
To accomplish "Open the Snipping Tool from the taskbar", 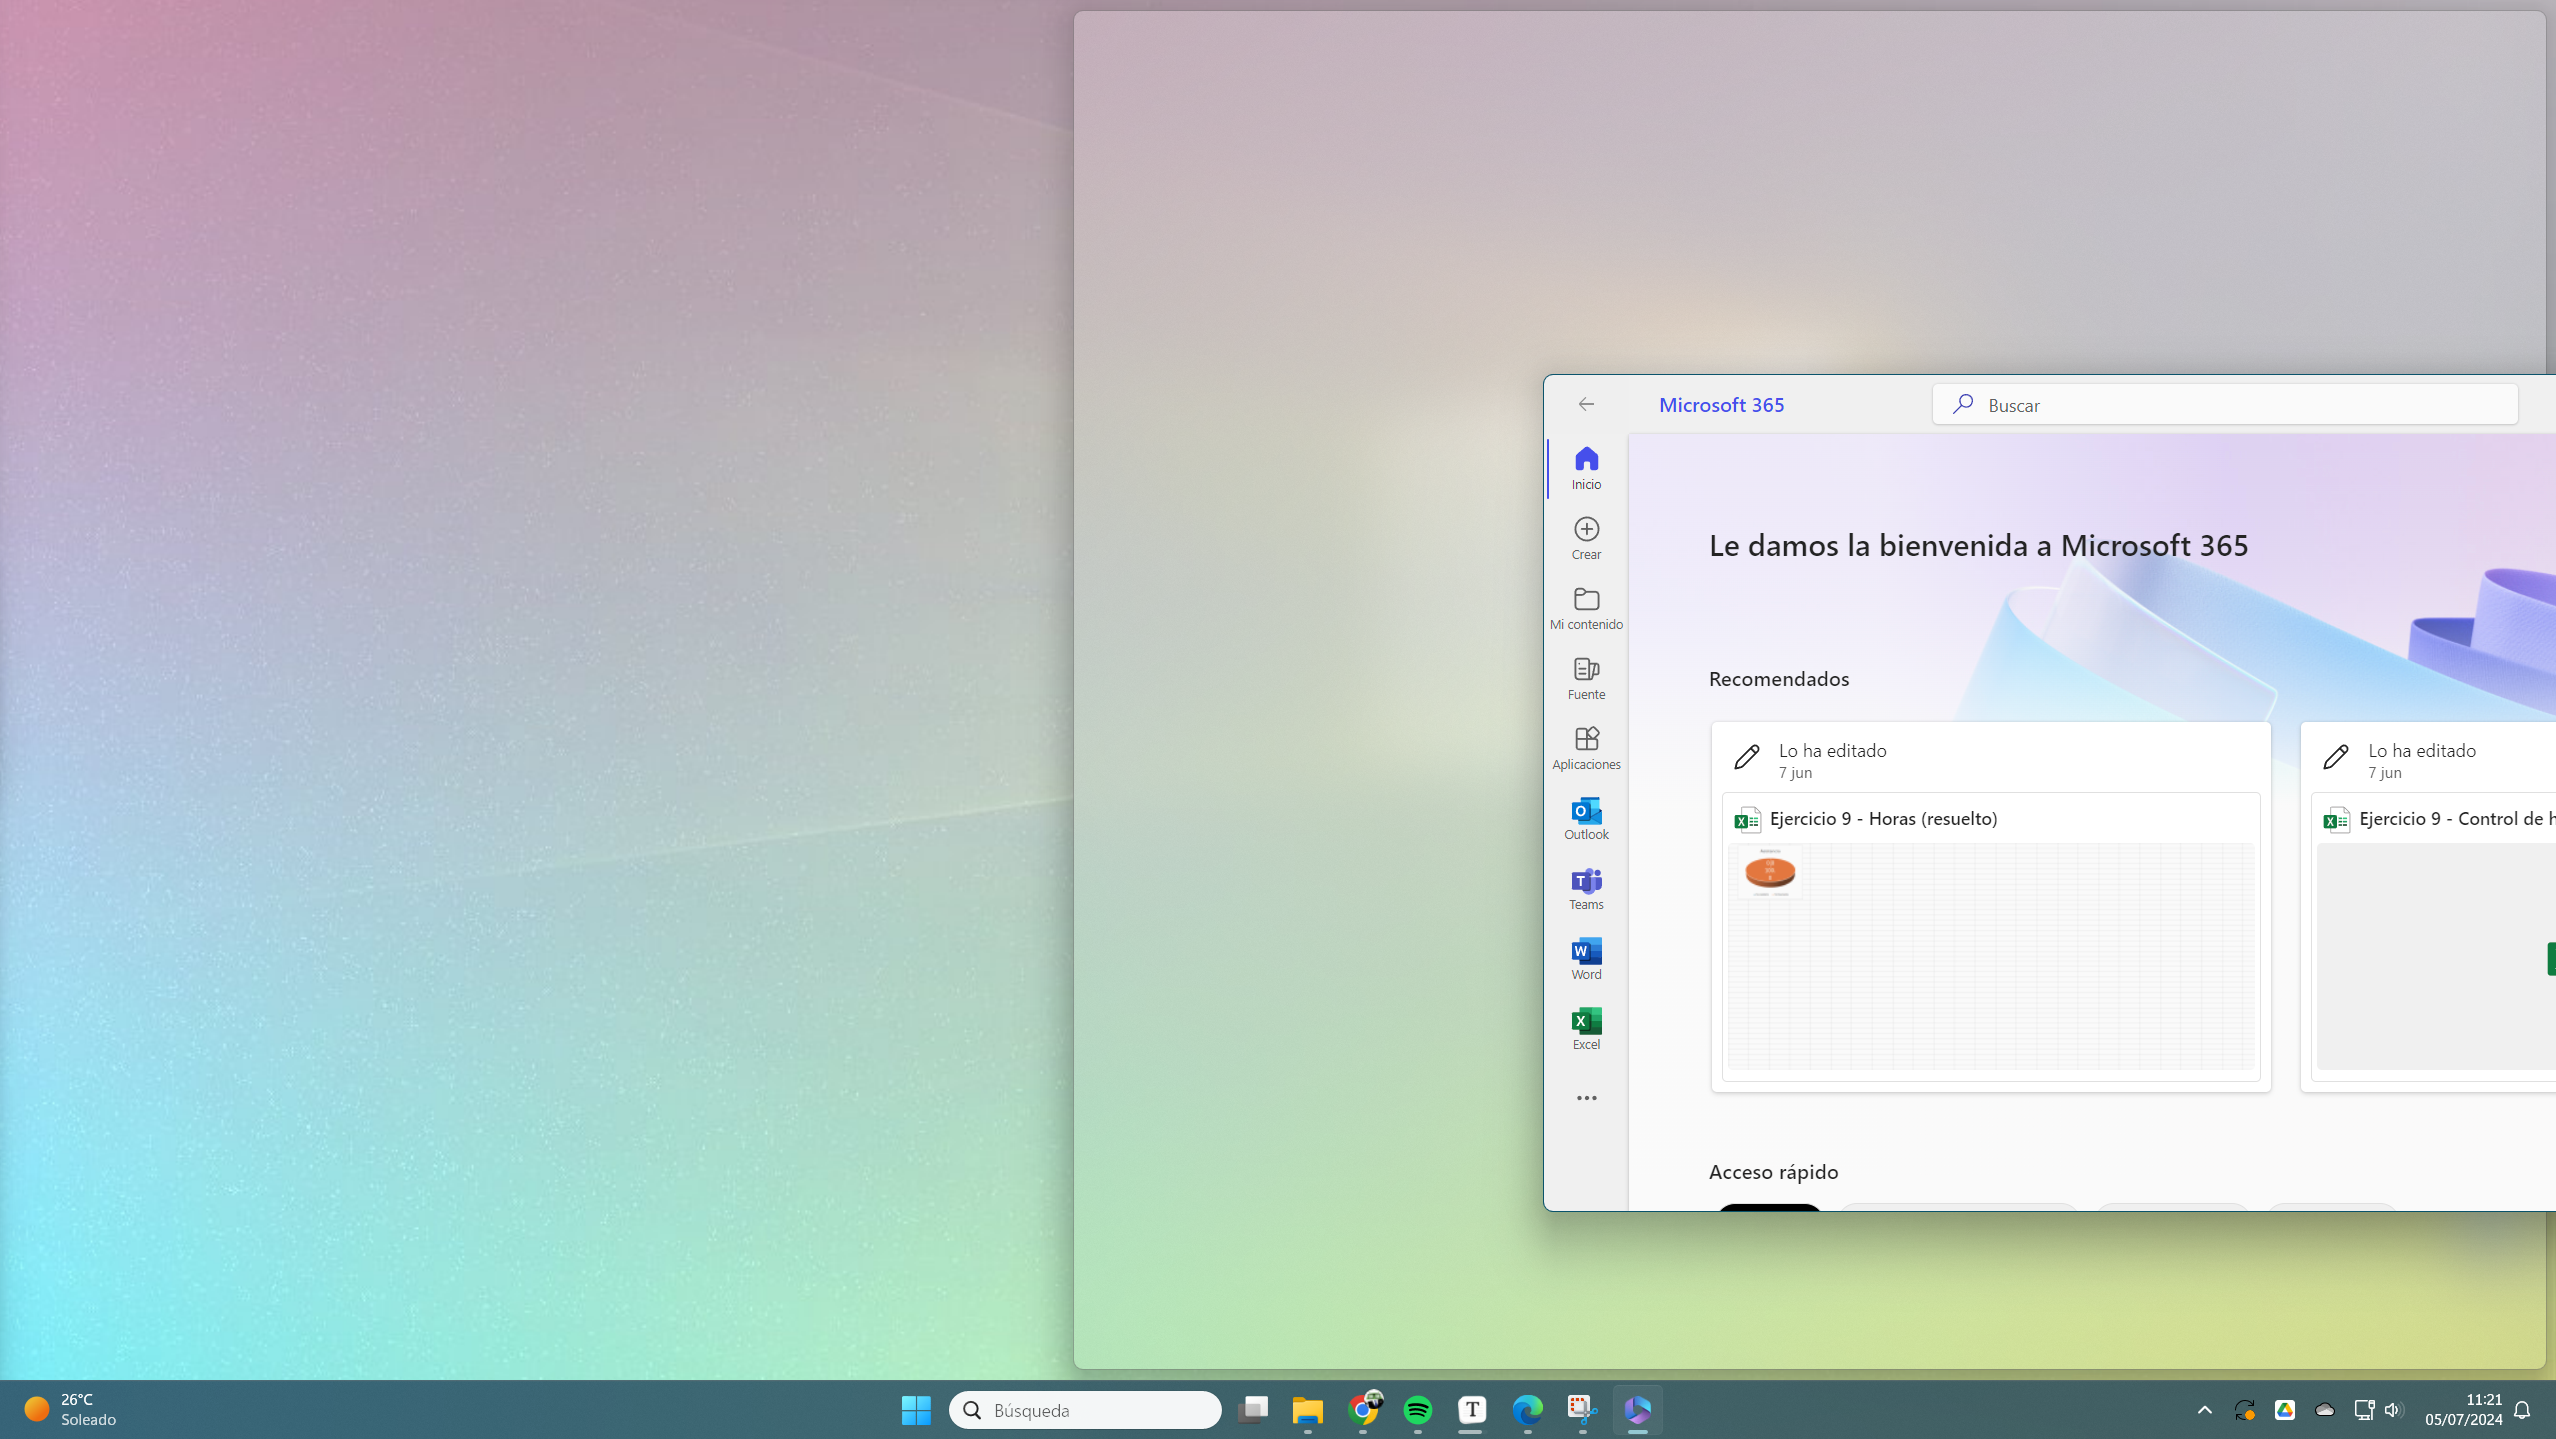I will (1582, 1410).
